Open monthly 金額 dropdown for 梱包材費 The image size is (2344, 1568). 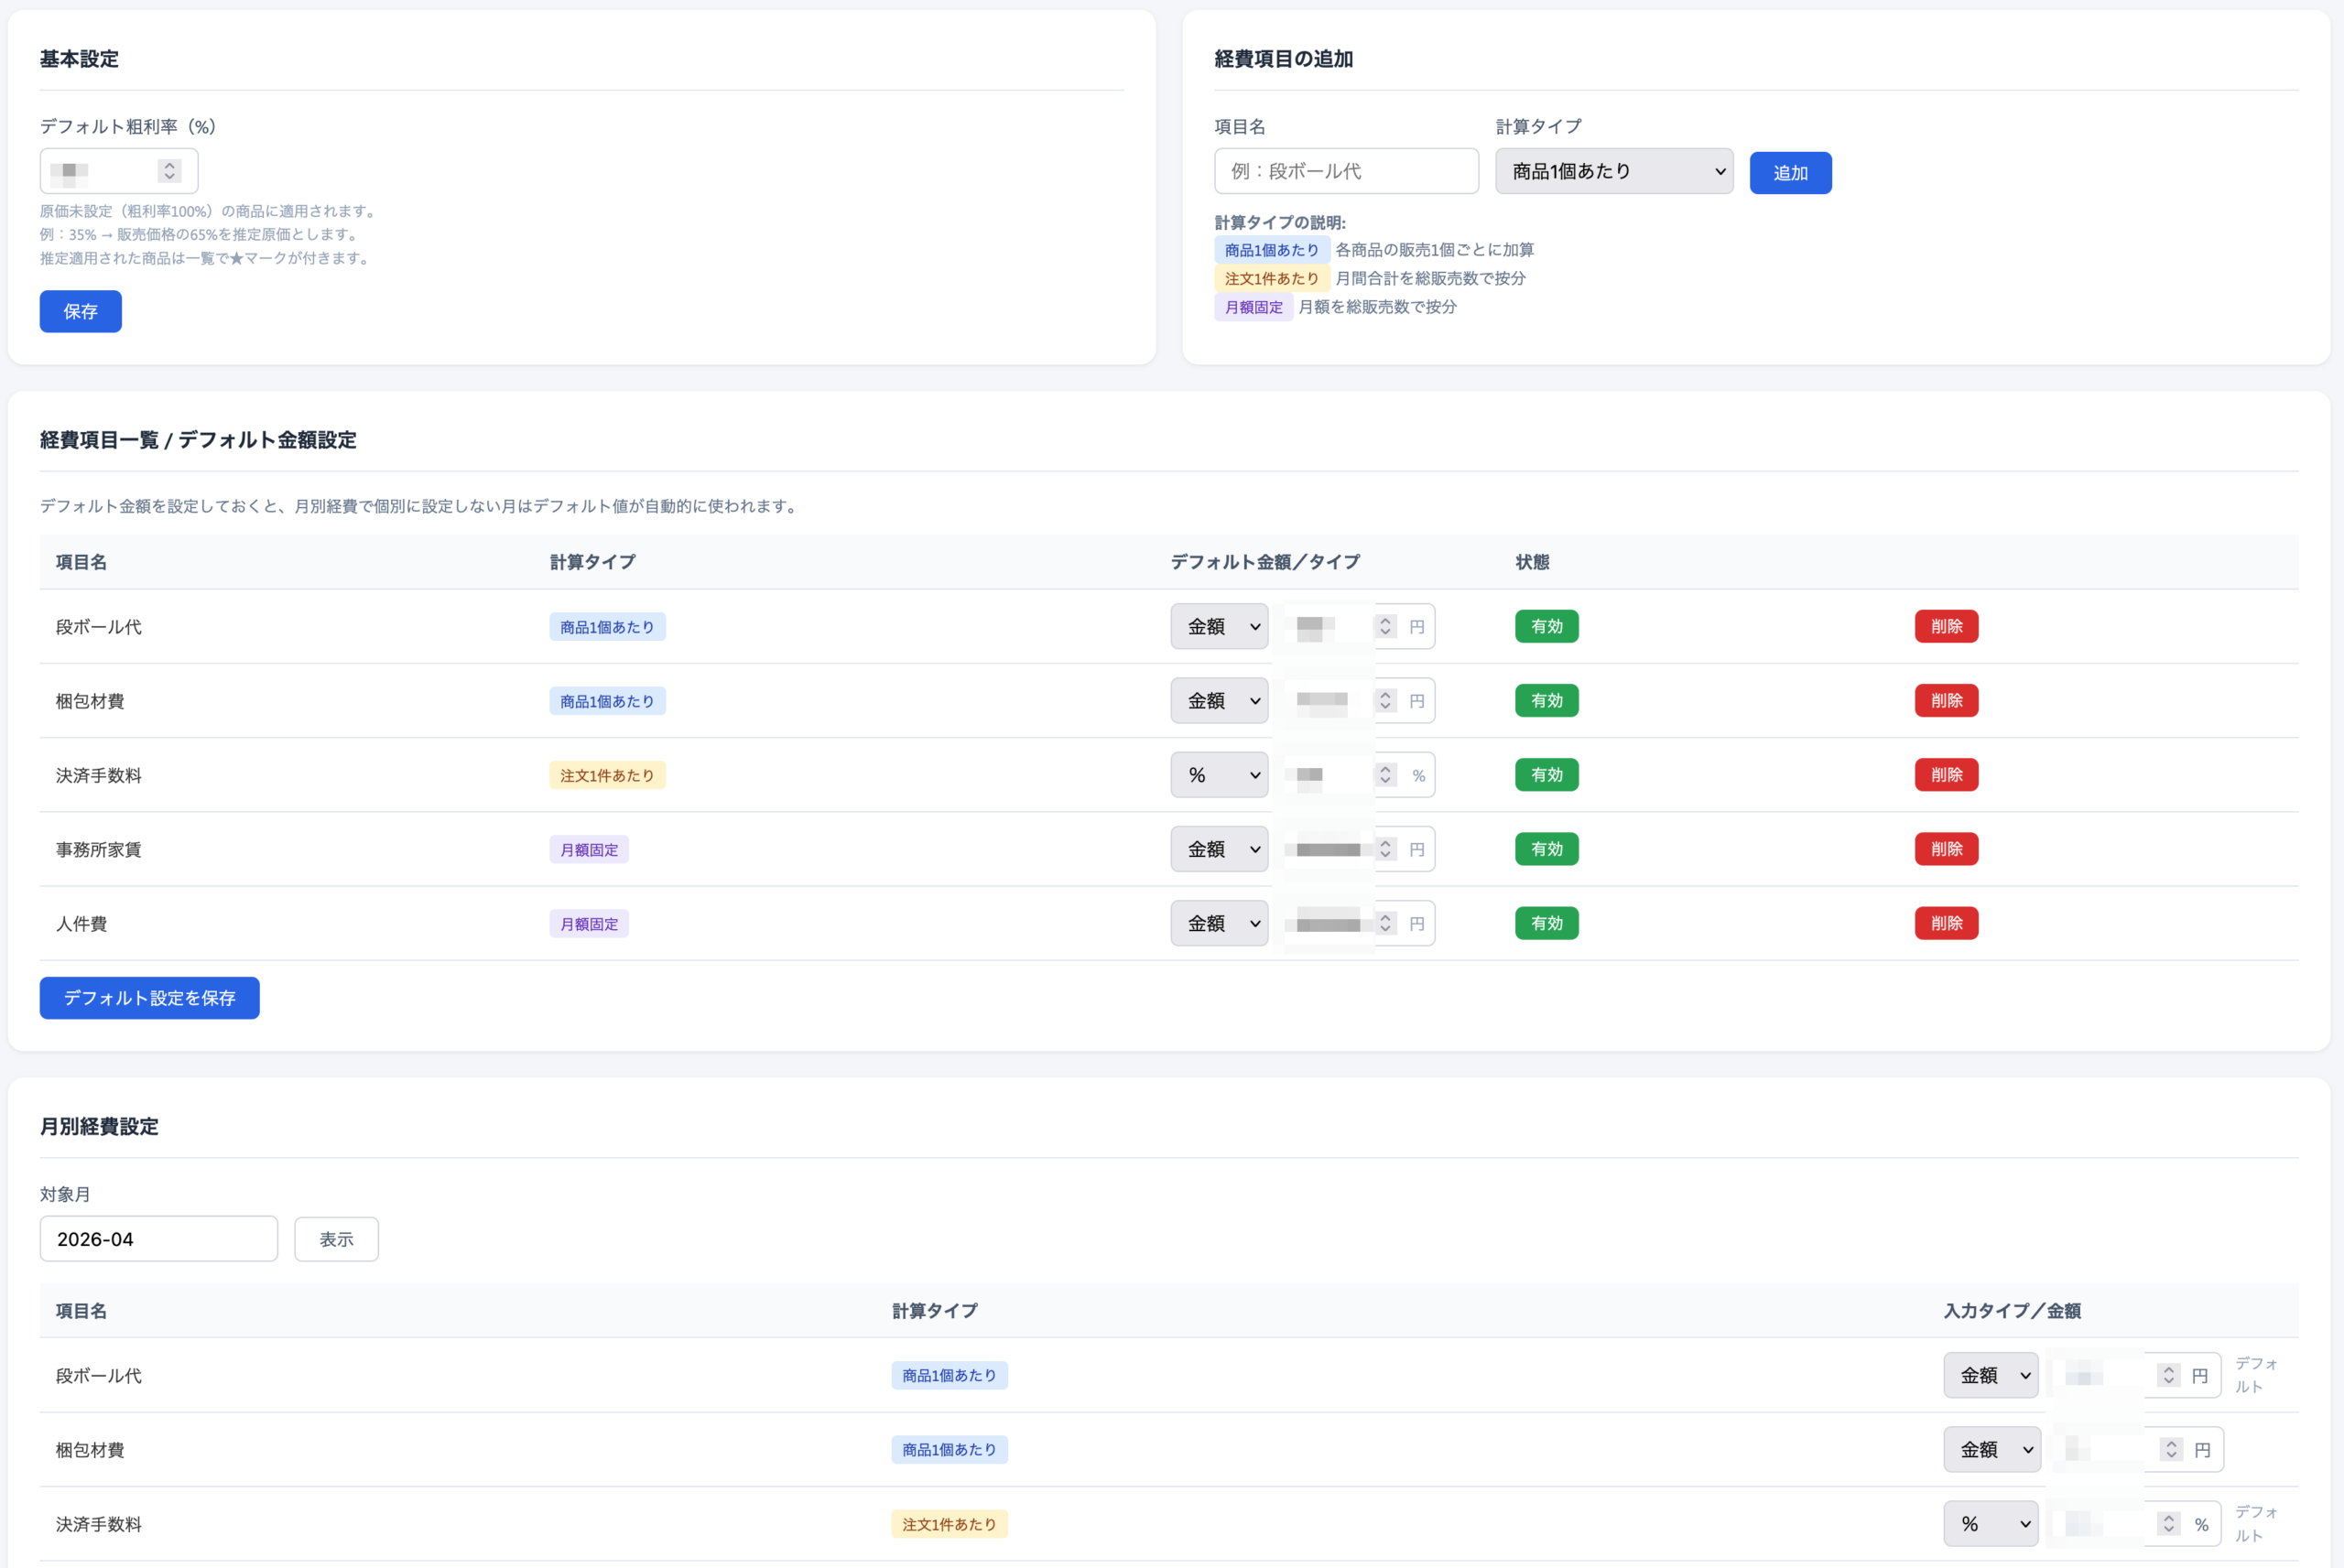[1991, 1449]
